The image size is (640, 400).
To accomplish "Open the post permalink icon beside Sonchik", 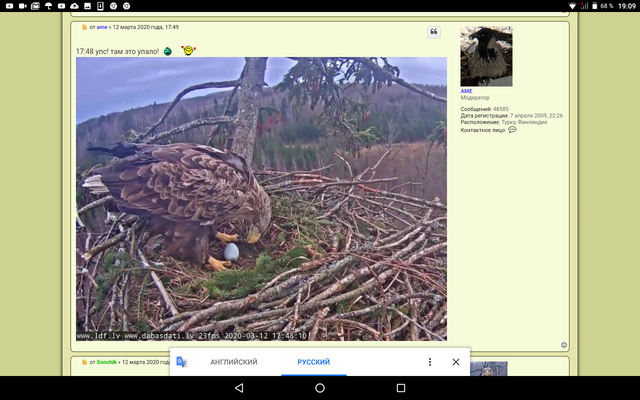I will (84, 362).
